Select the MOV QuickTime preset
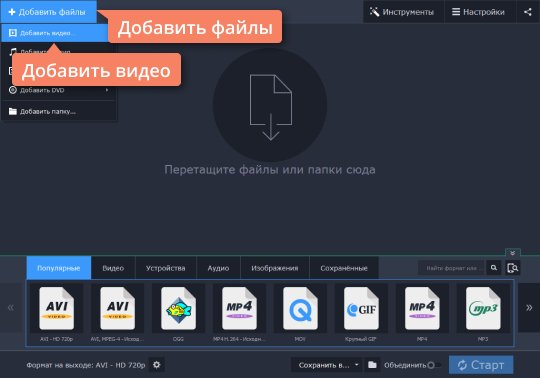Viewport: 540px width, 378px height. (300, 313)
